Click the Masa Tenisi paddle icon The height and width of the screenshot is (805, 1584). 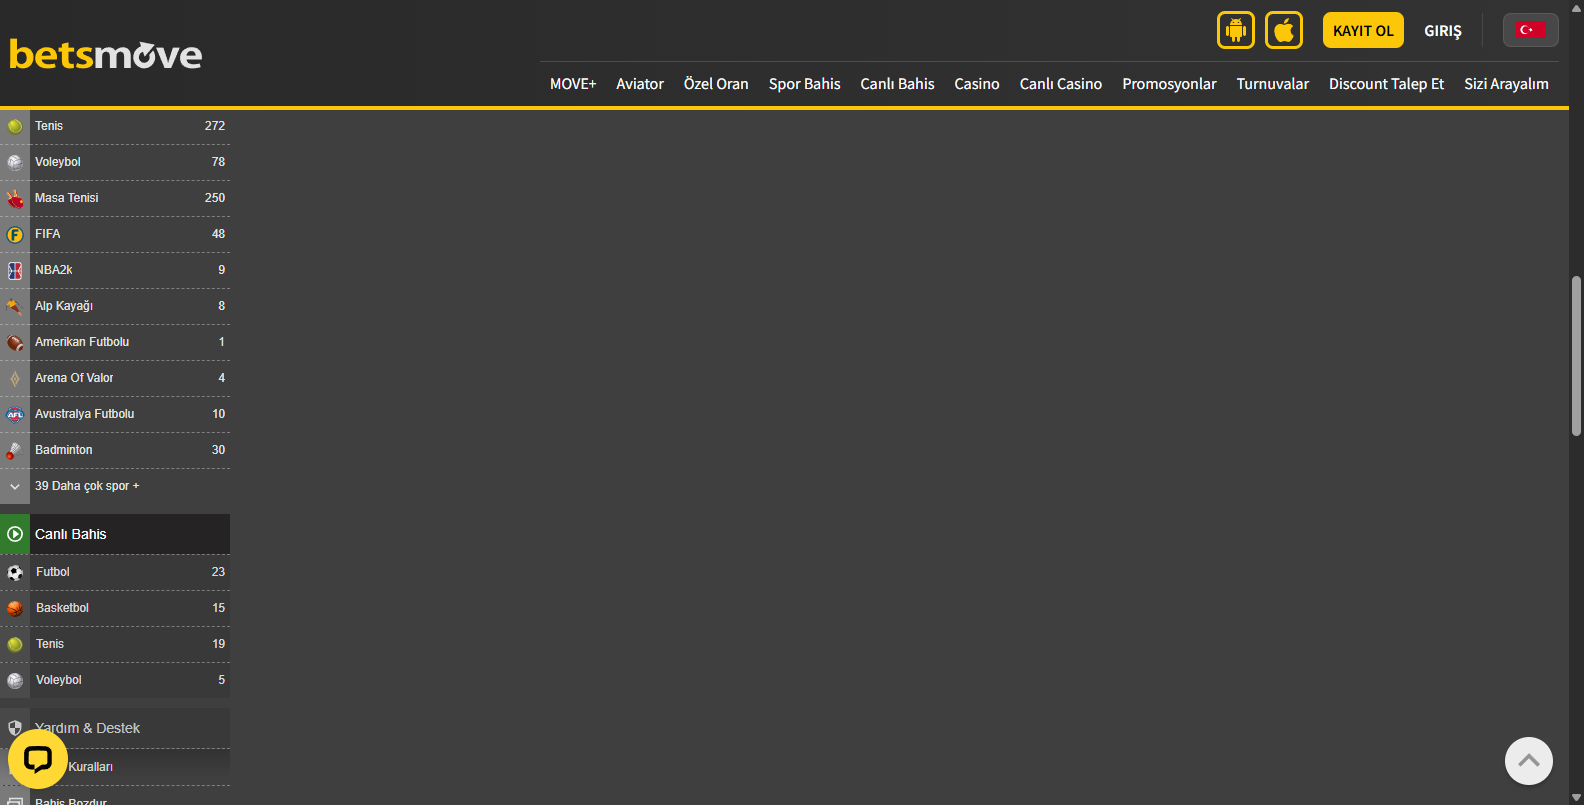(15, 198)
